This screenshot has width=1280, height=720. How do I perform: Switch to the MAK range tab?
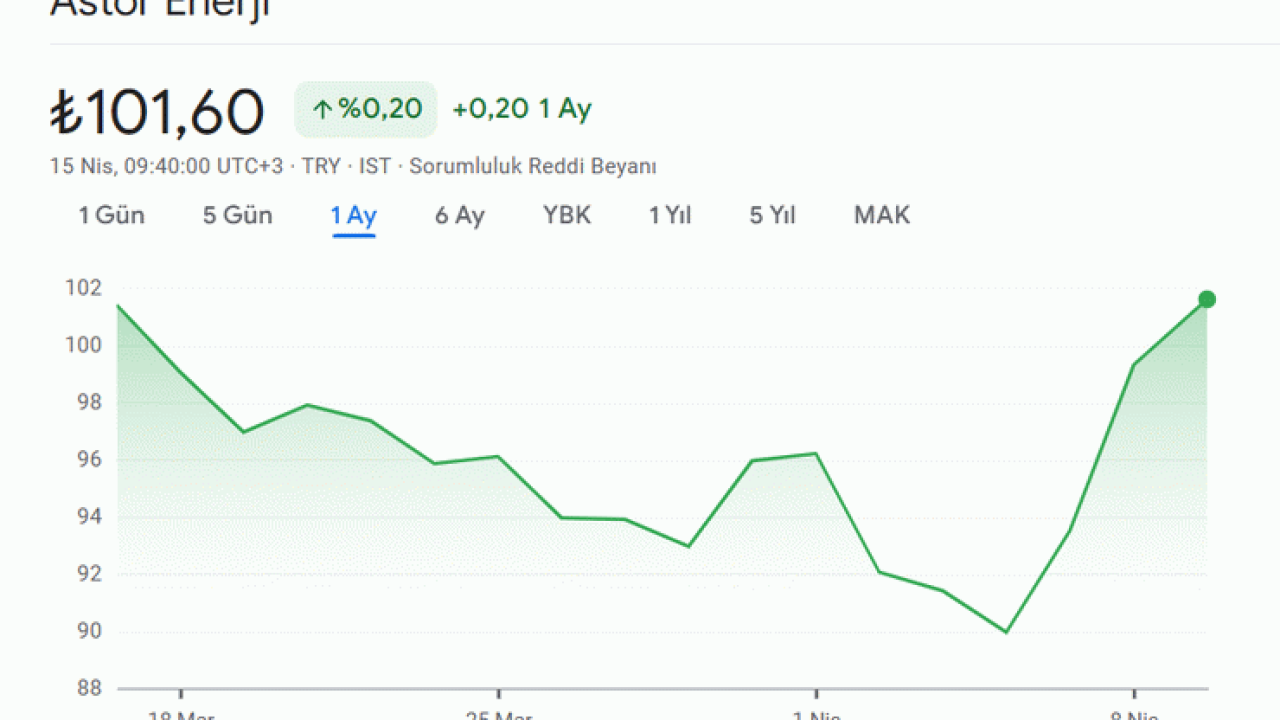882,215
